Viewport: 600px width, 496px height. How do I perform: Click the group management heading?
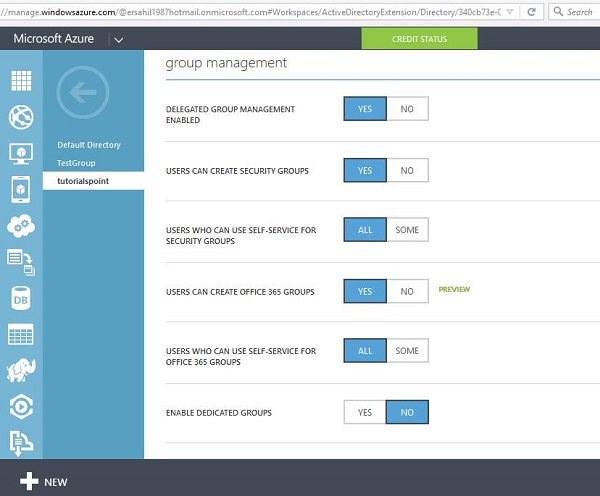click(226, 63)
